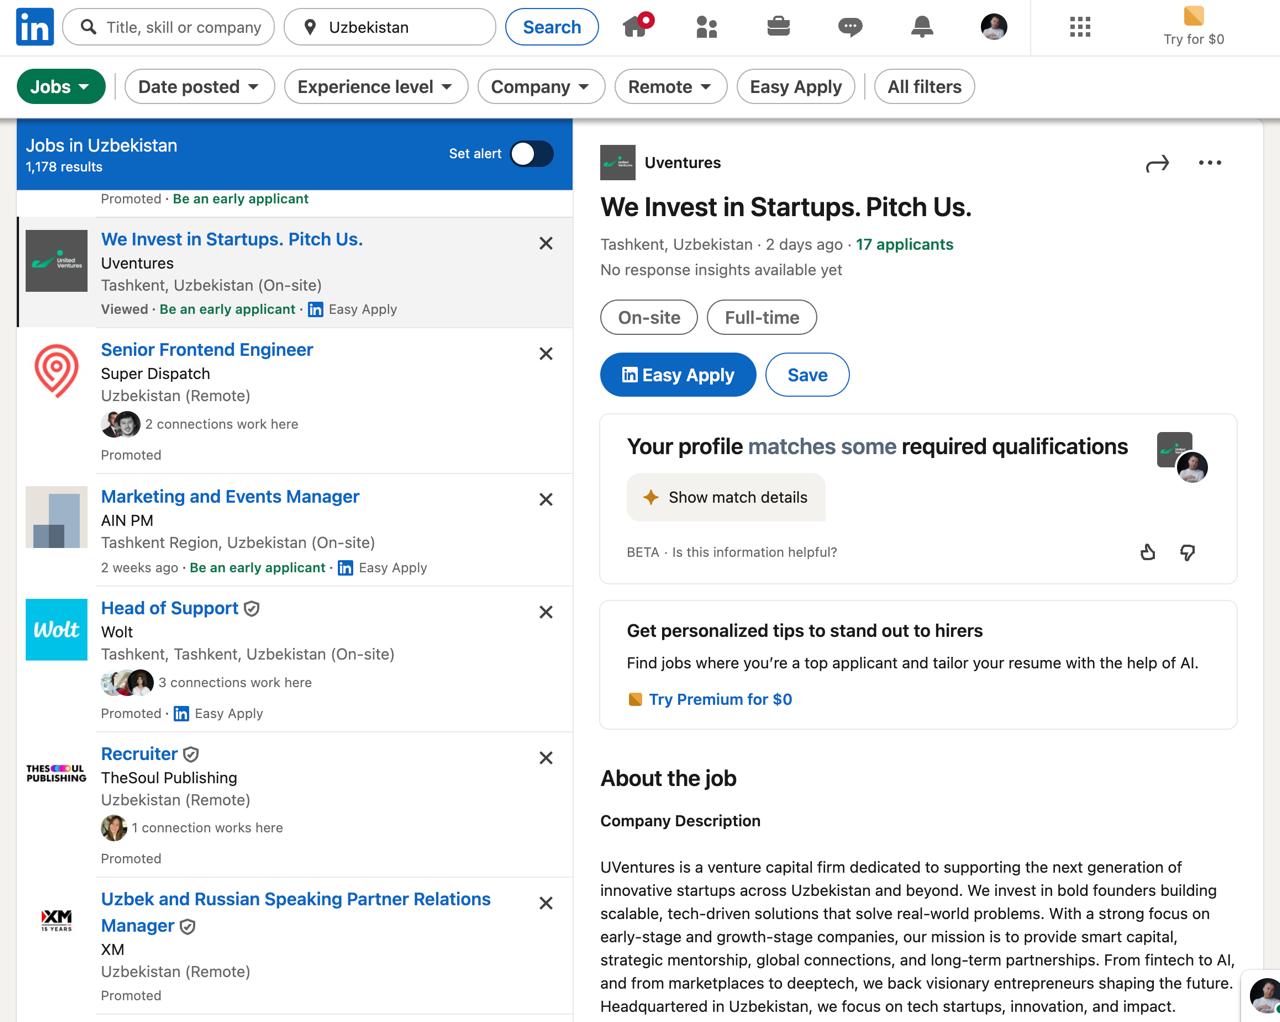Dismiss the Recruiter job listing

point(546,758)
